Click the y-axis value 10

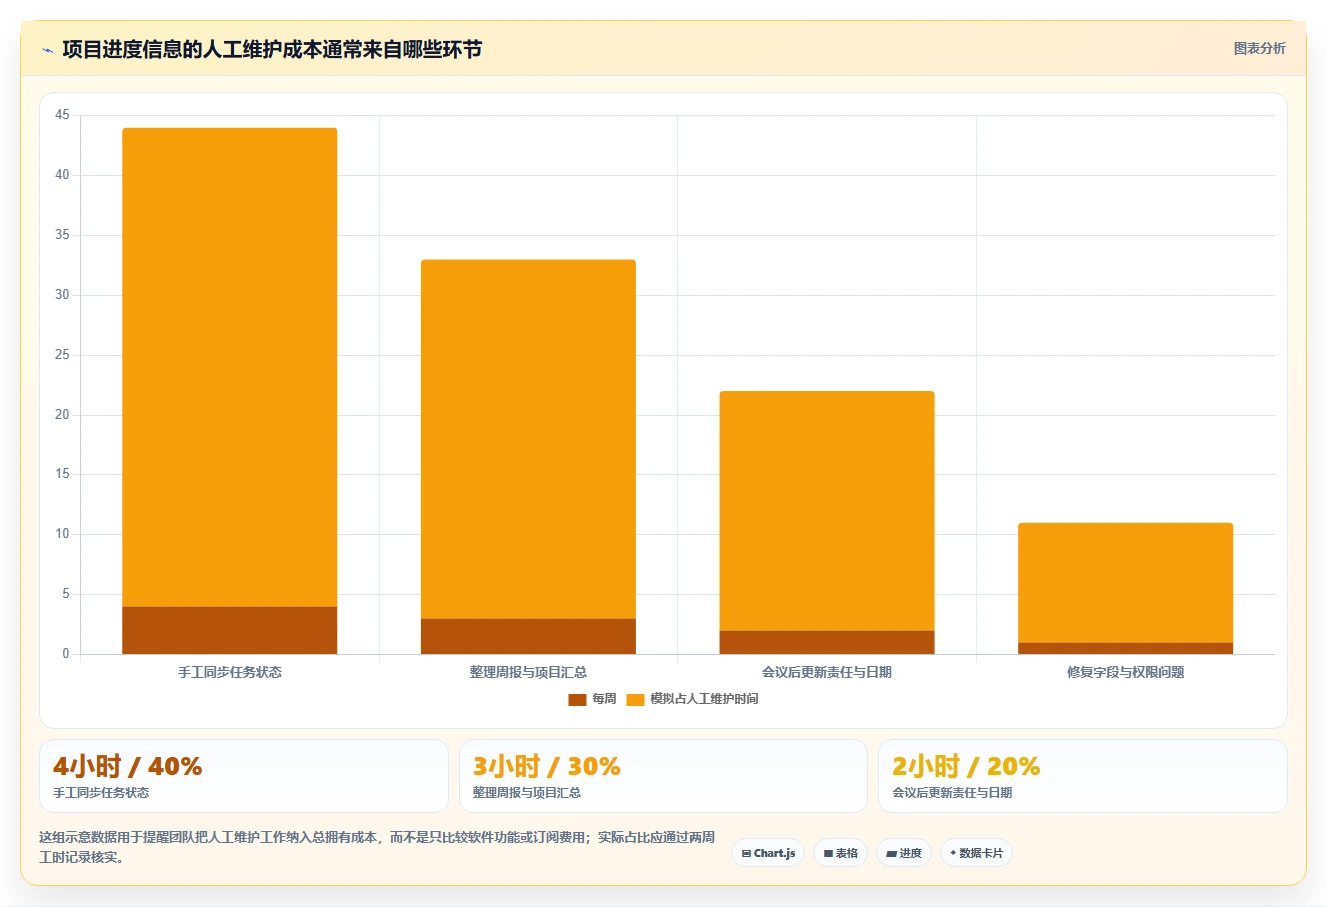tap(62, 534)
